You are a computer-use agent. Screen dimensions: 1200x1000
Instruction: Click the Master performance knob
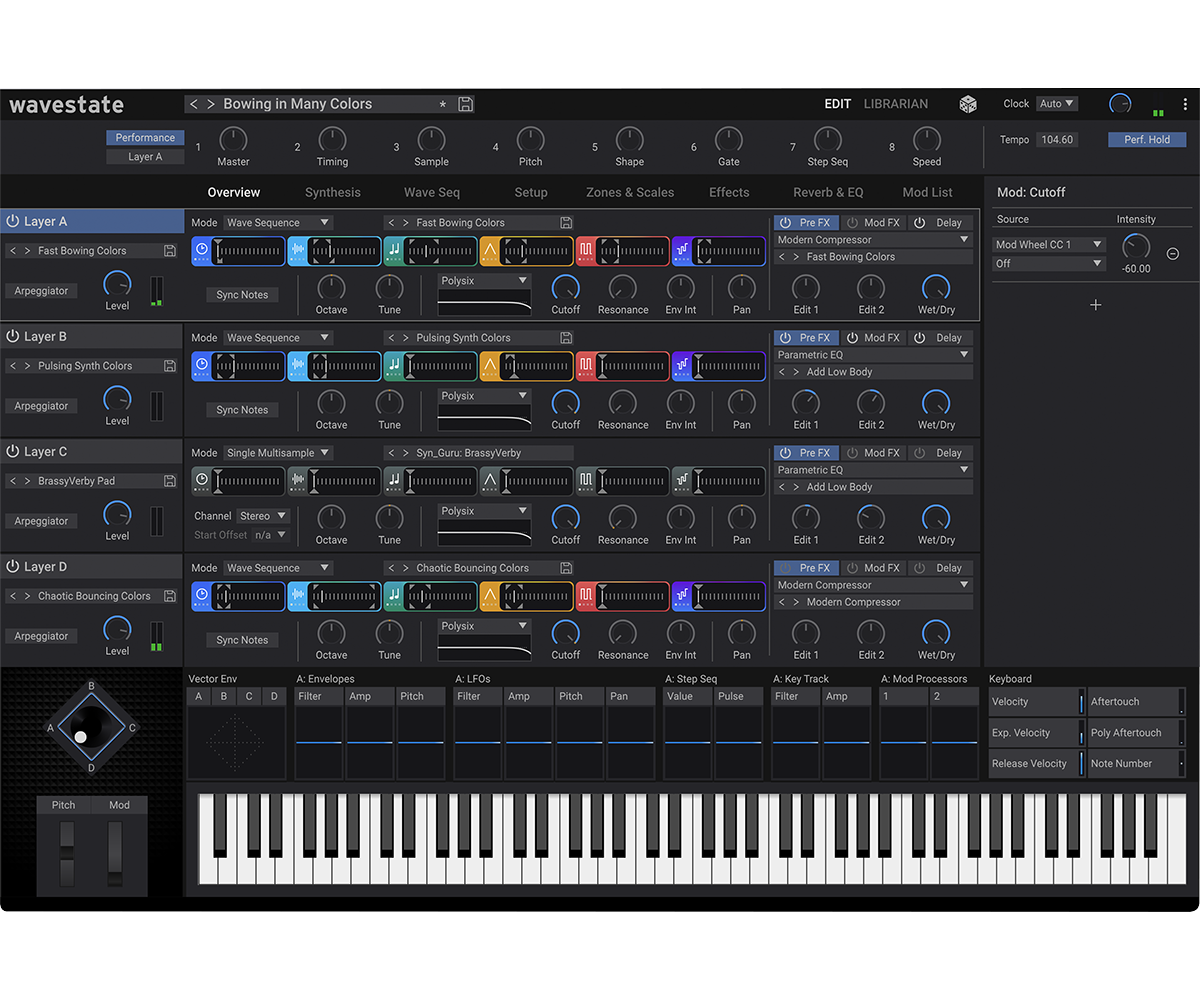[233, 140]
